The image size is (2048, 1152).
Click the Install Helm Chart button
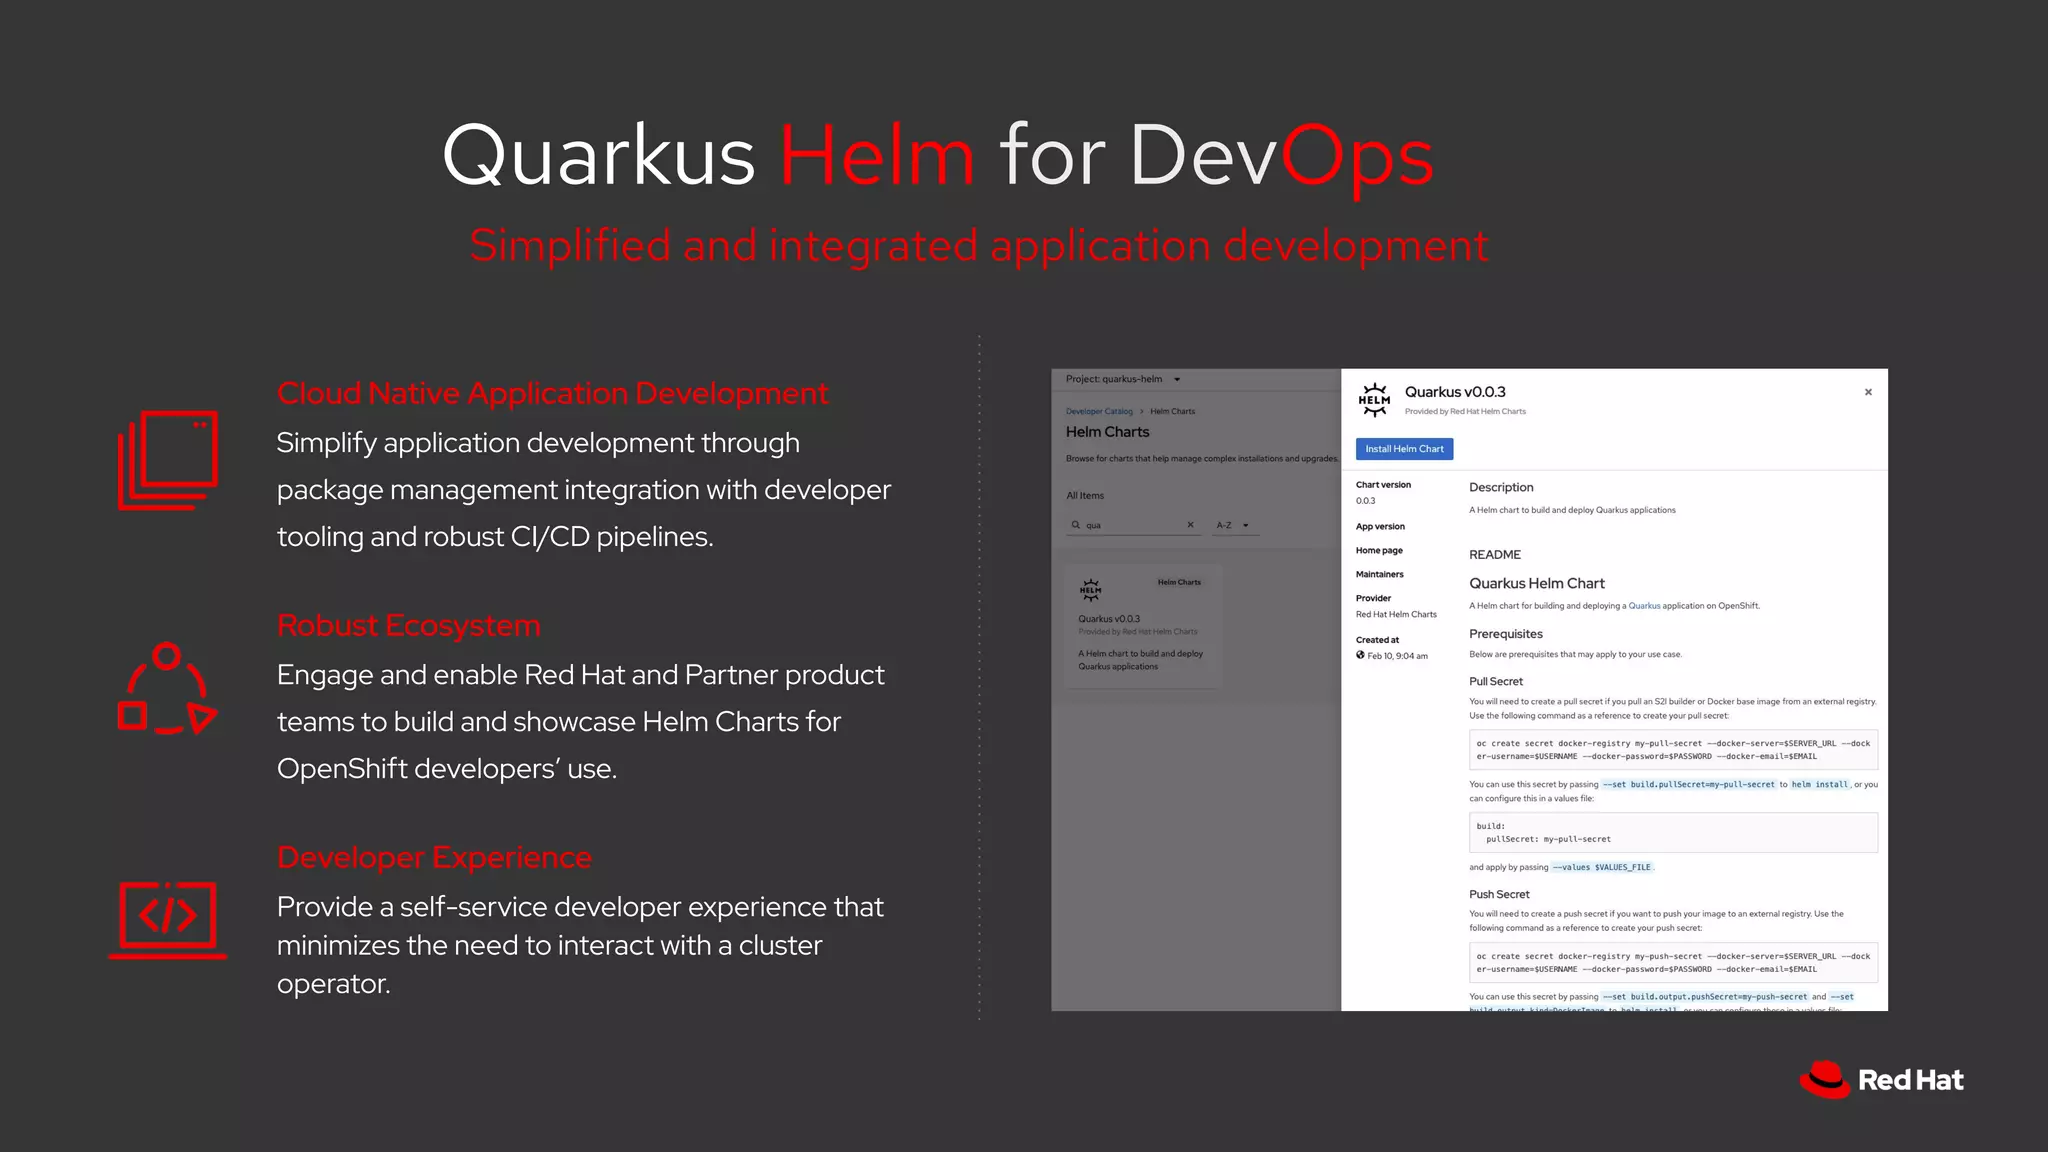click(x=1404, y=449)
